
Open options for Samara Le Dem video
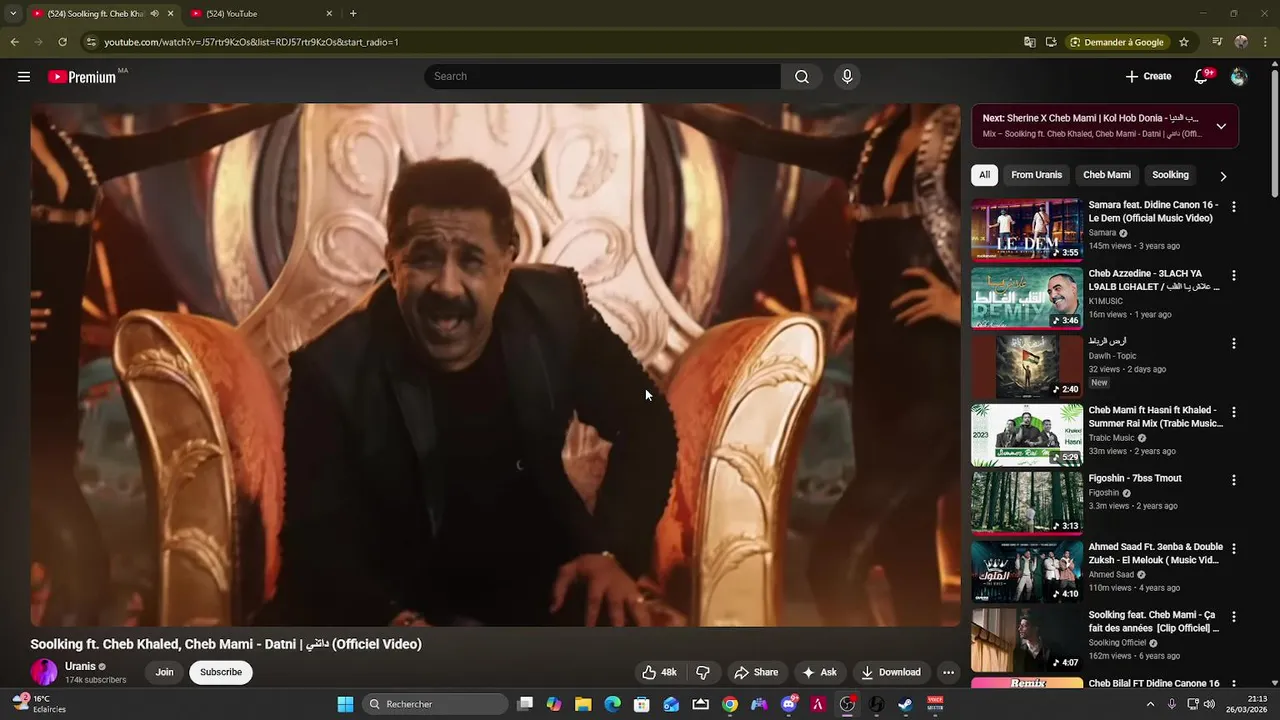point(1233,206)
